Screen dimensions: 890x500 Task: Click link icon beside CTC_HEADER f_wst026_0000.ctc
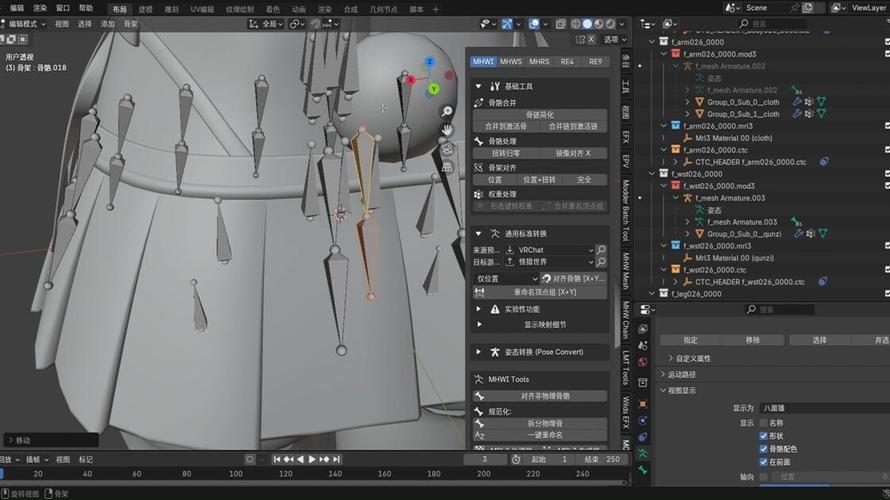pos(822,281)
